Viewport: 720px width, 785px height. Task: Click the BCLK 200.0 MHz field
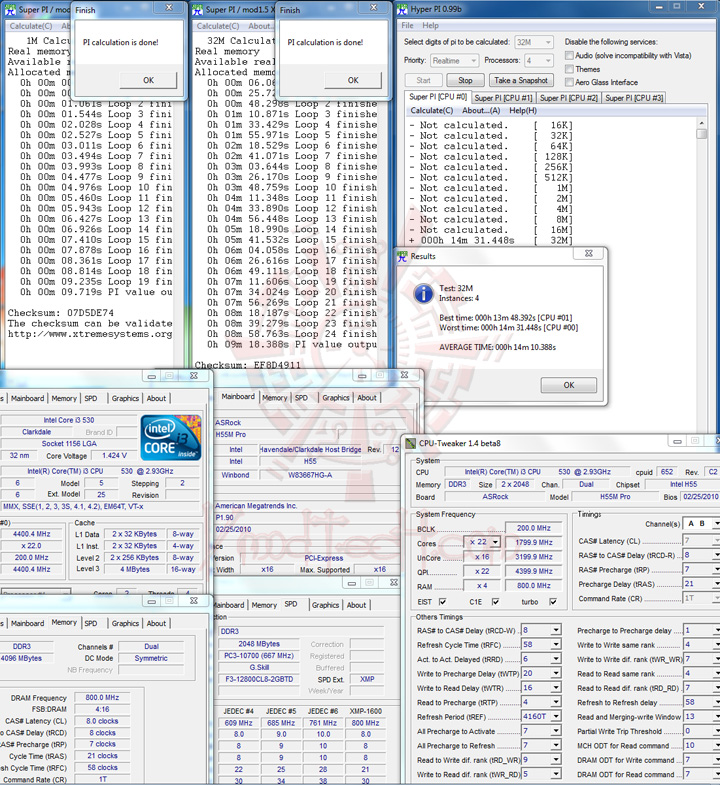pyautogui.click(x=534, y=528)
